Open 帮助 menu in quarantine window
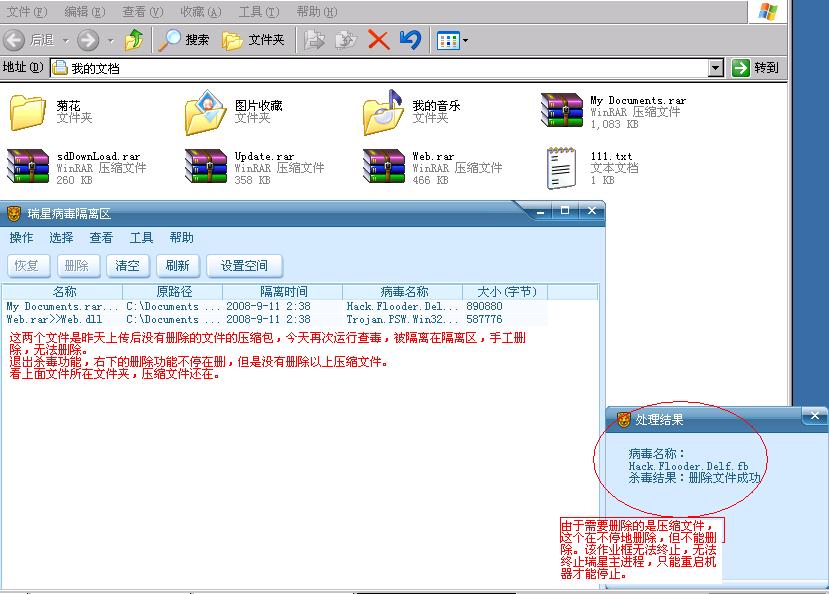The image size is (829, 594). coord(181,237)
